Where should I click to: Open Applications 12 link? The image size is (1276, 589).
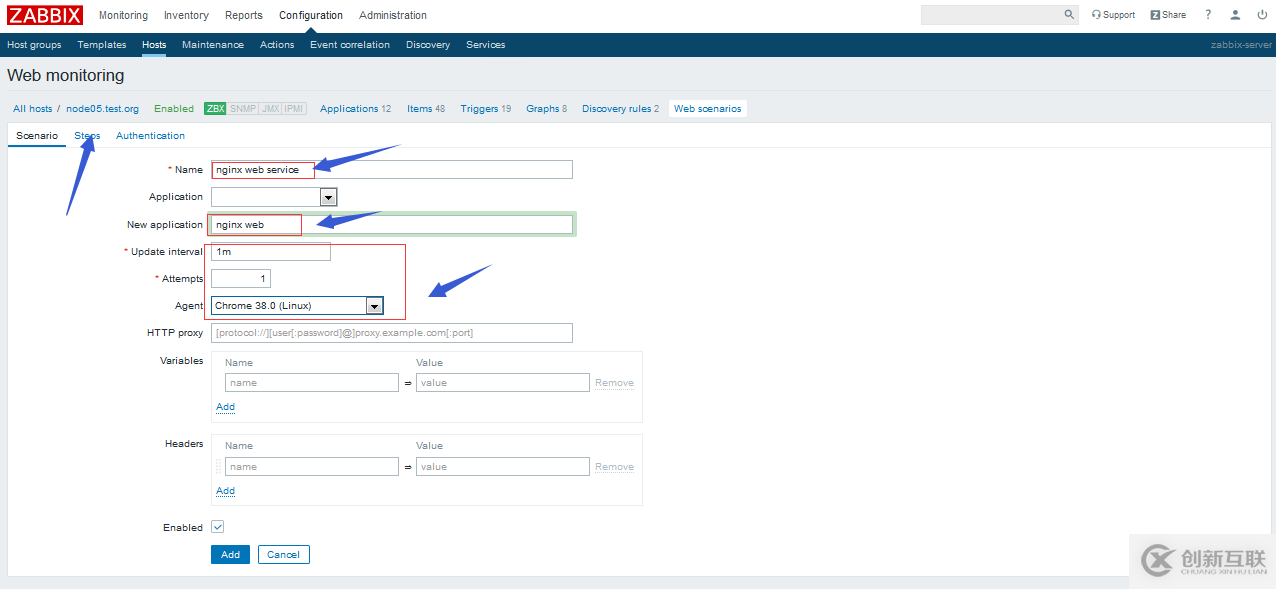pos(356,109)
